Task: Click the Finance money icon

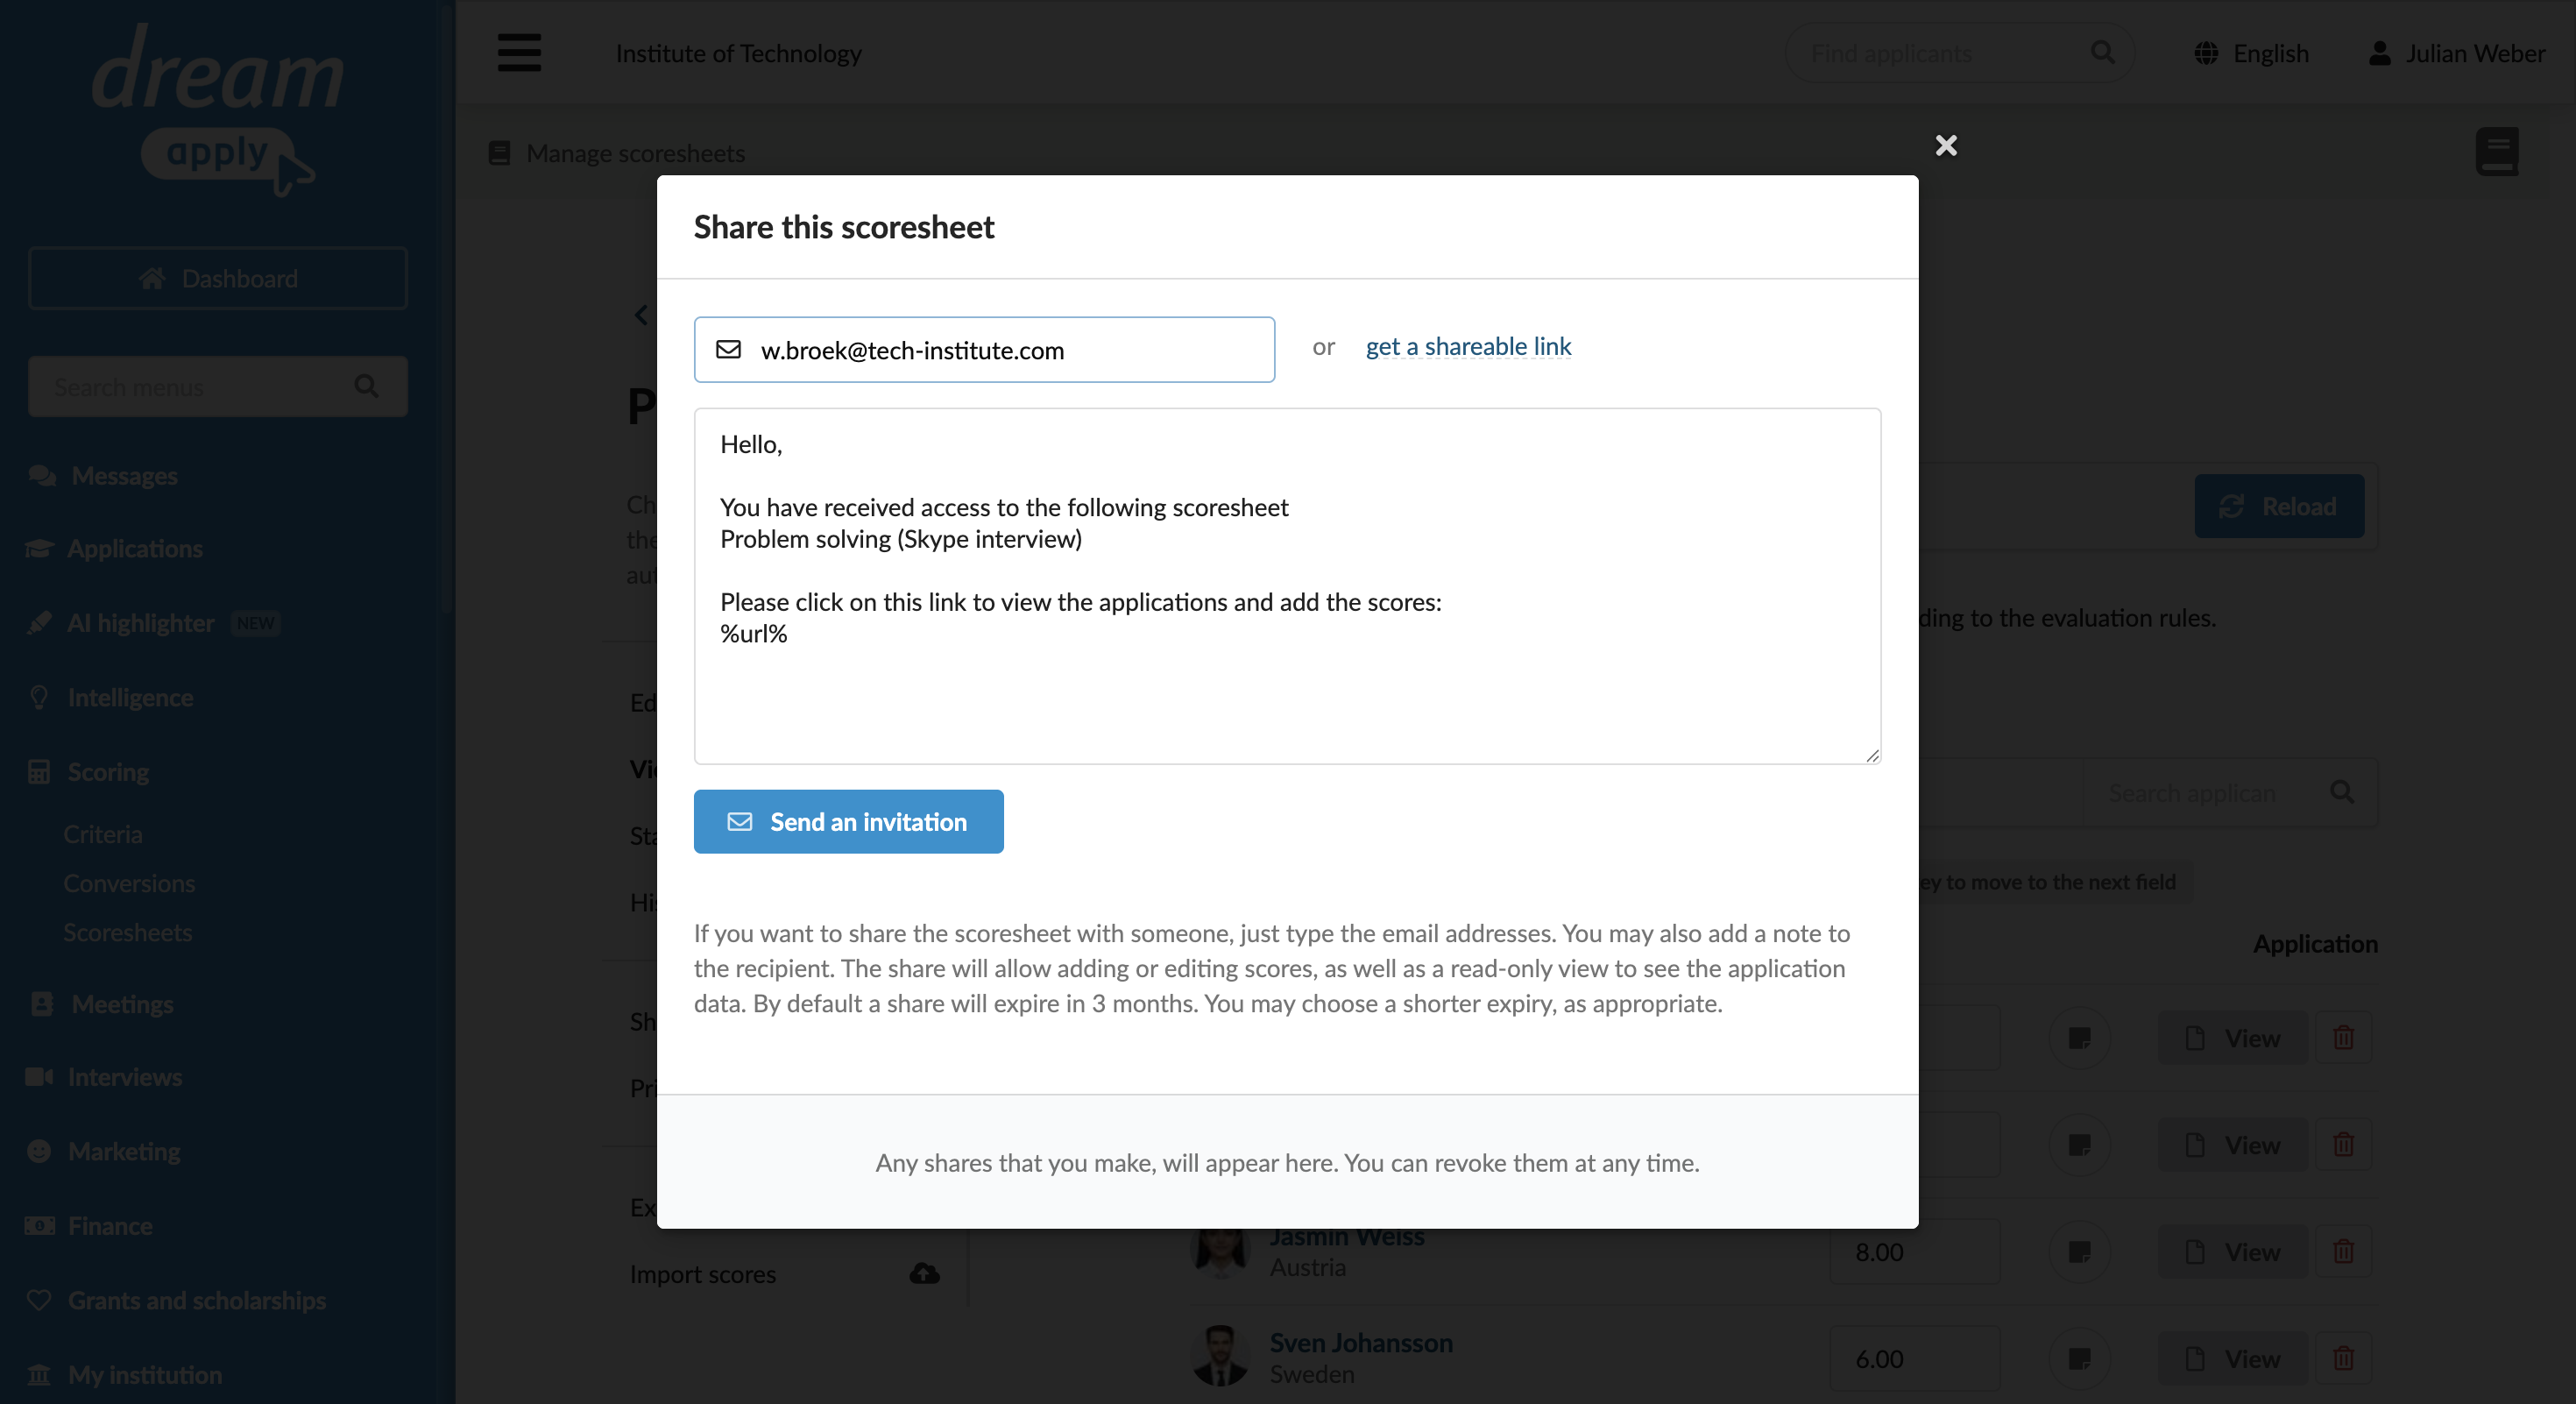Action: 39,1226
